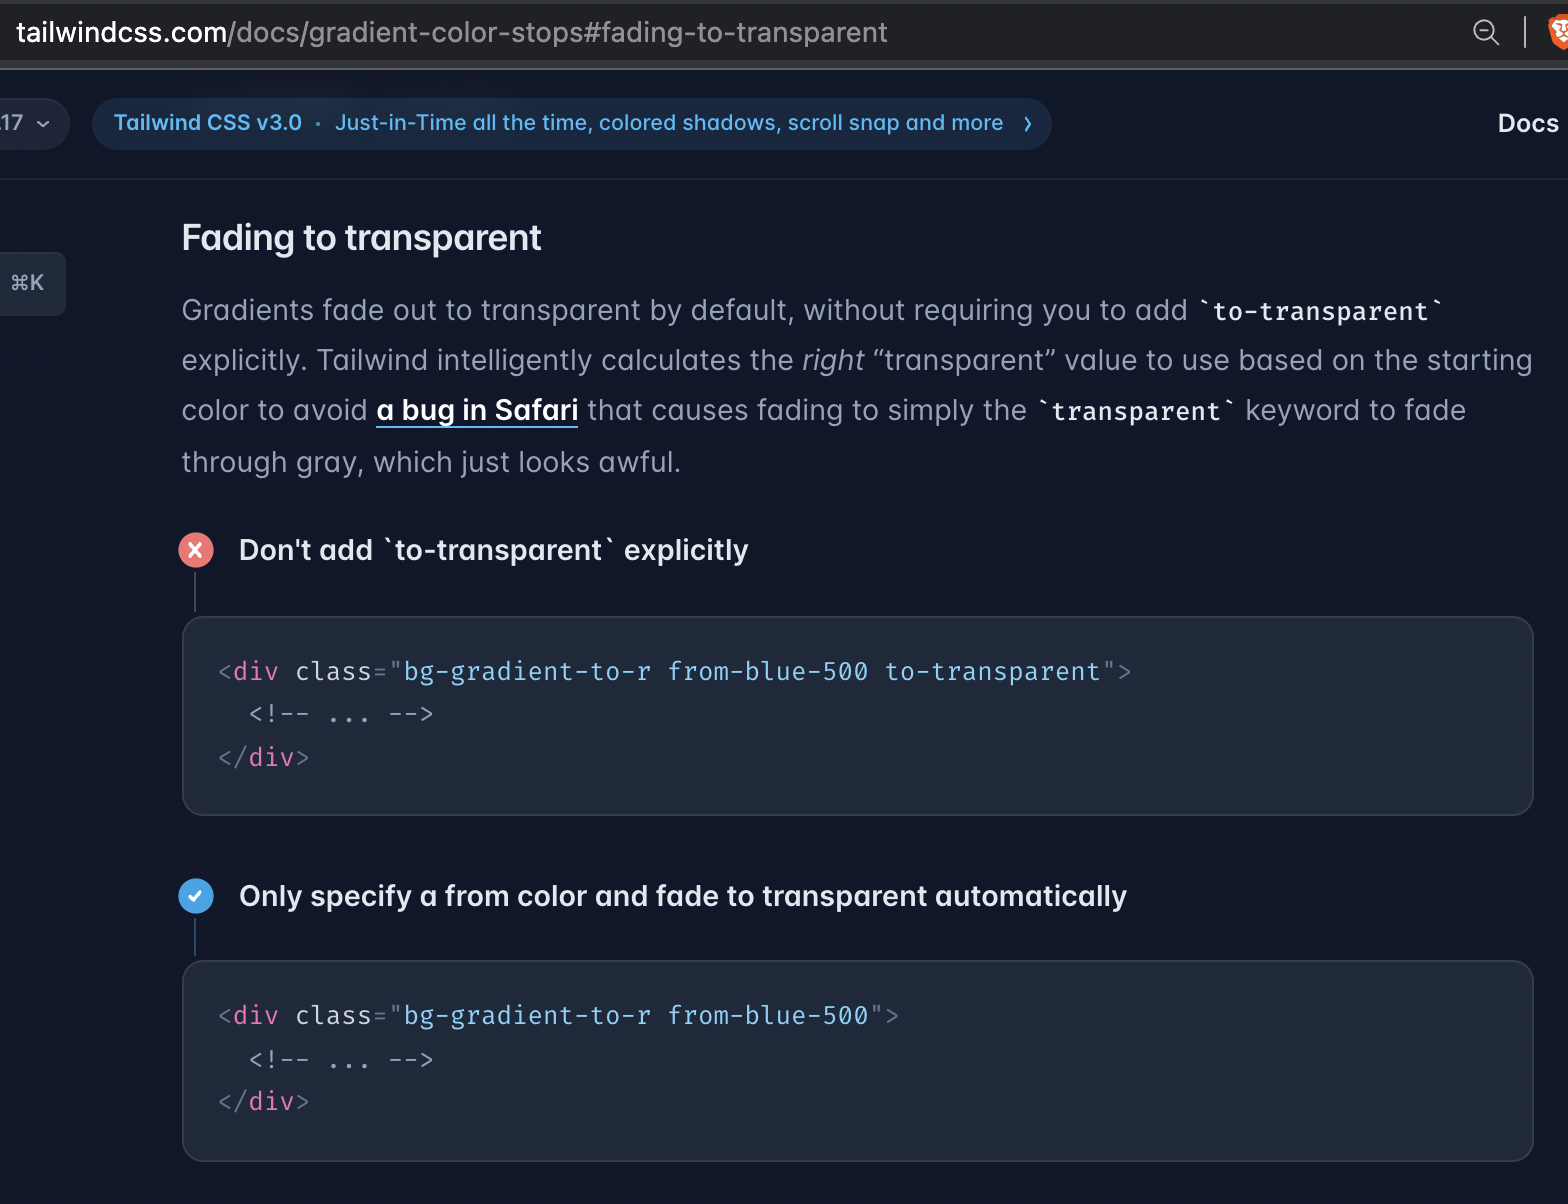The width and height of the screenshot is (1568, 1204).
Task: Click the blue checkmark icon beside the do example
Action: (196, 896)
